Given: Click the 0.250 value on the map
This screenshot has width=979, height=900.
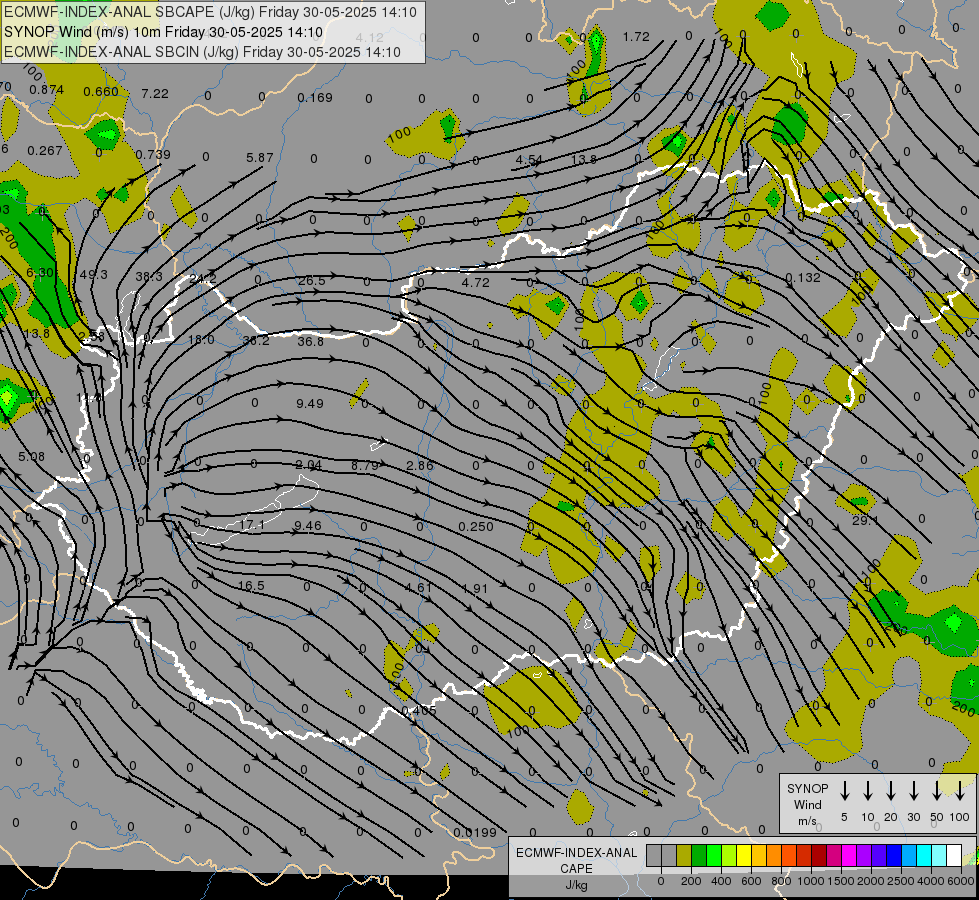Looking at the screenshot, I should point(476,527).
